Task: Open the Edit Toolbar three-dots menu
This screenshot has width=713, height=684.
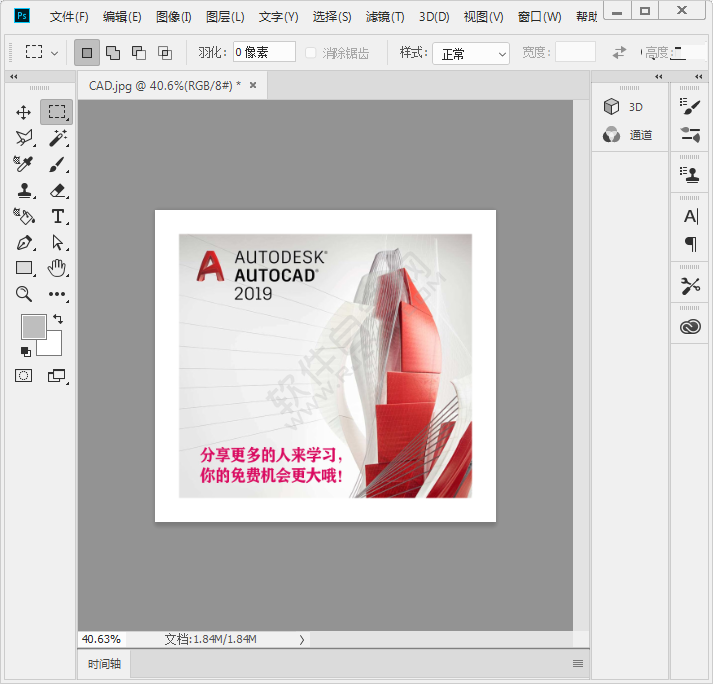Action: click(x=57, y=294)
